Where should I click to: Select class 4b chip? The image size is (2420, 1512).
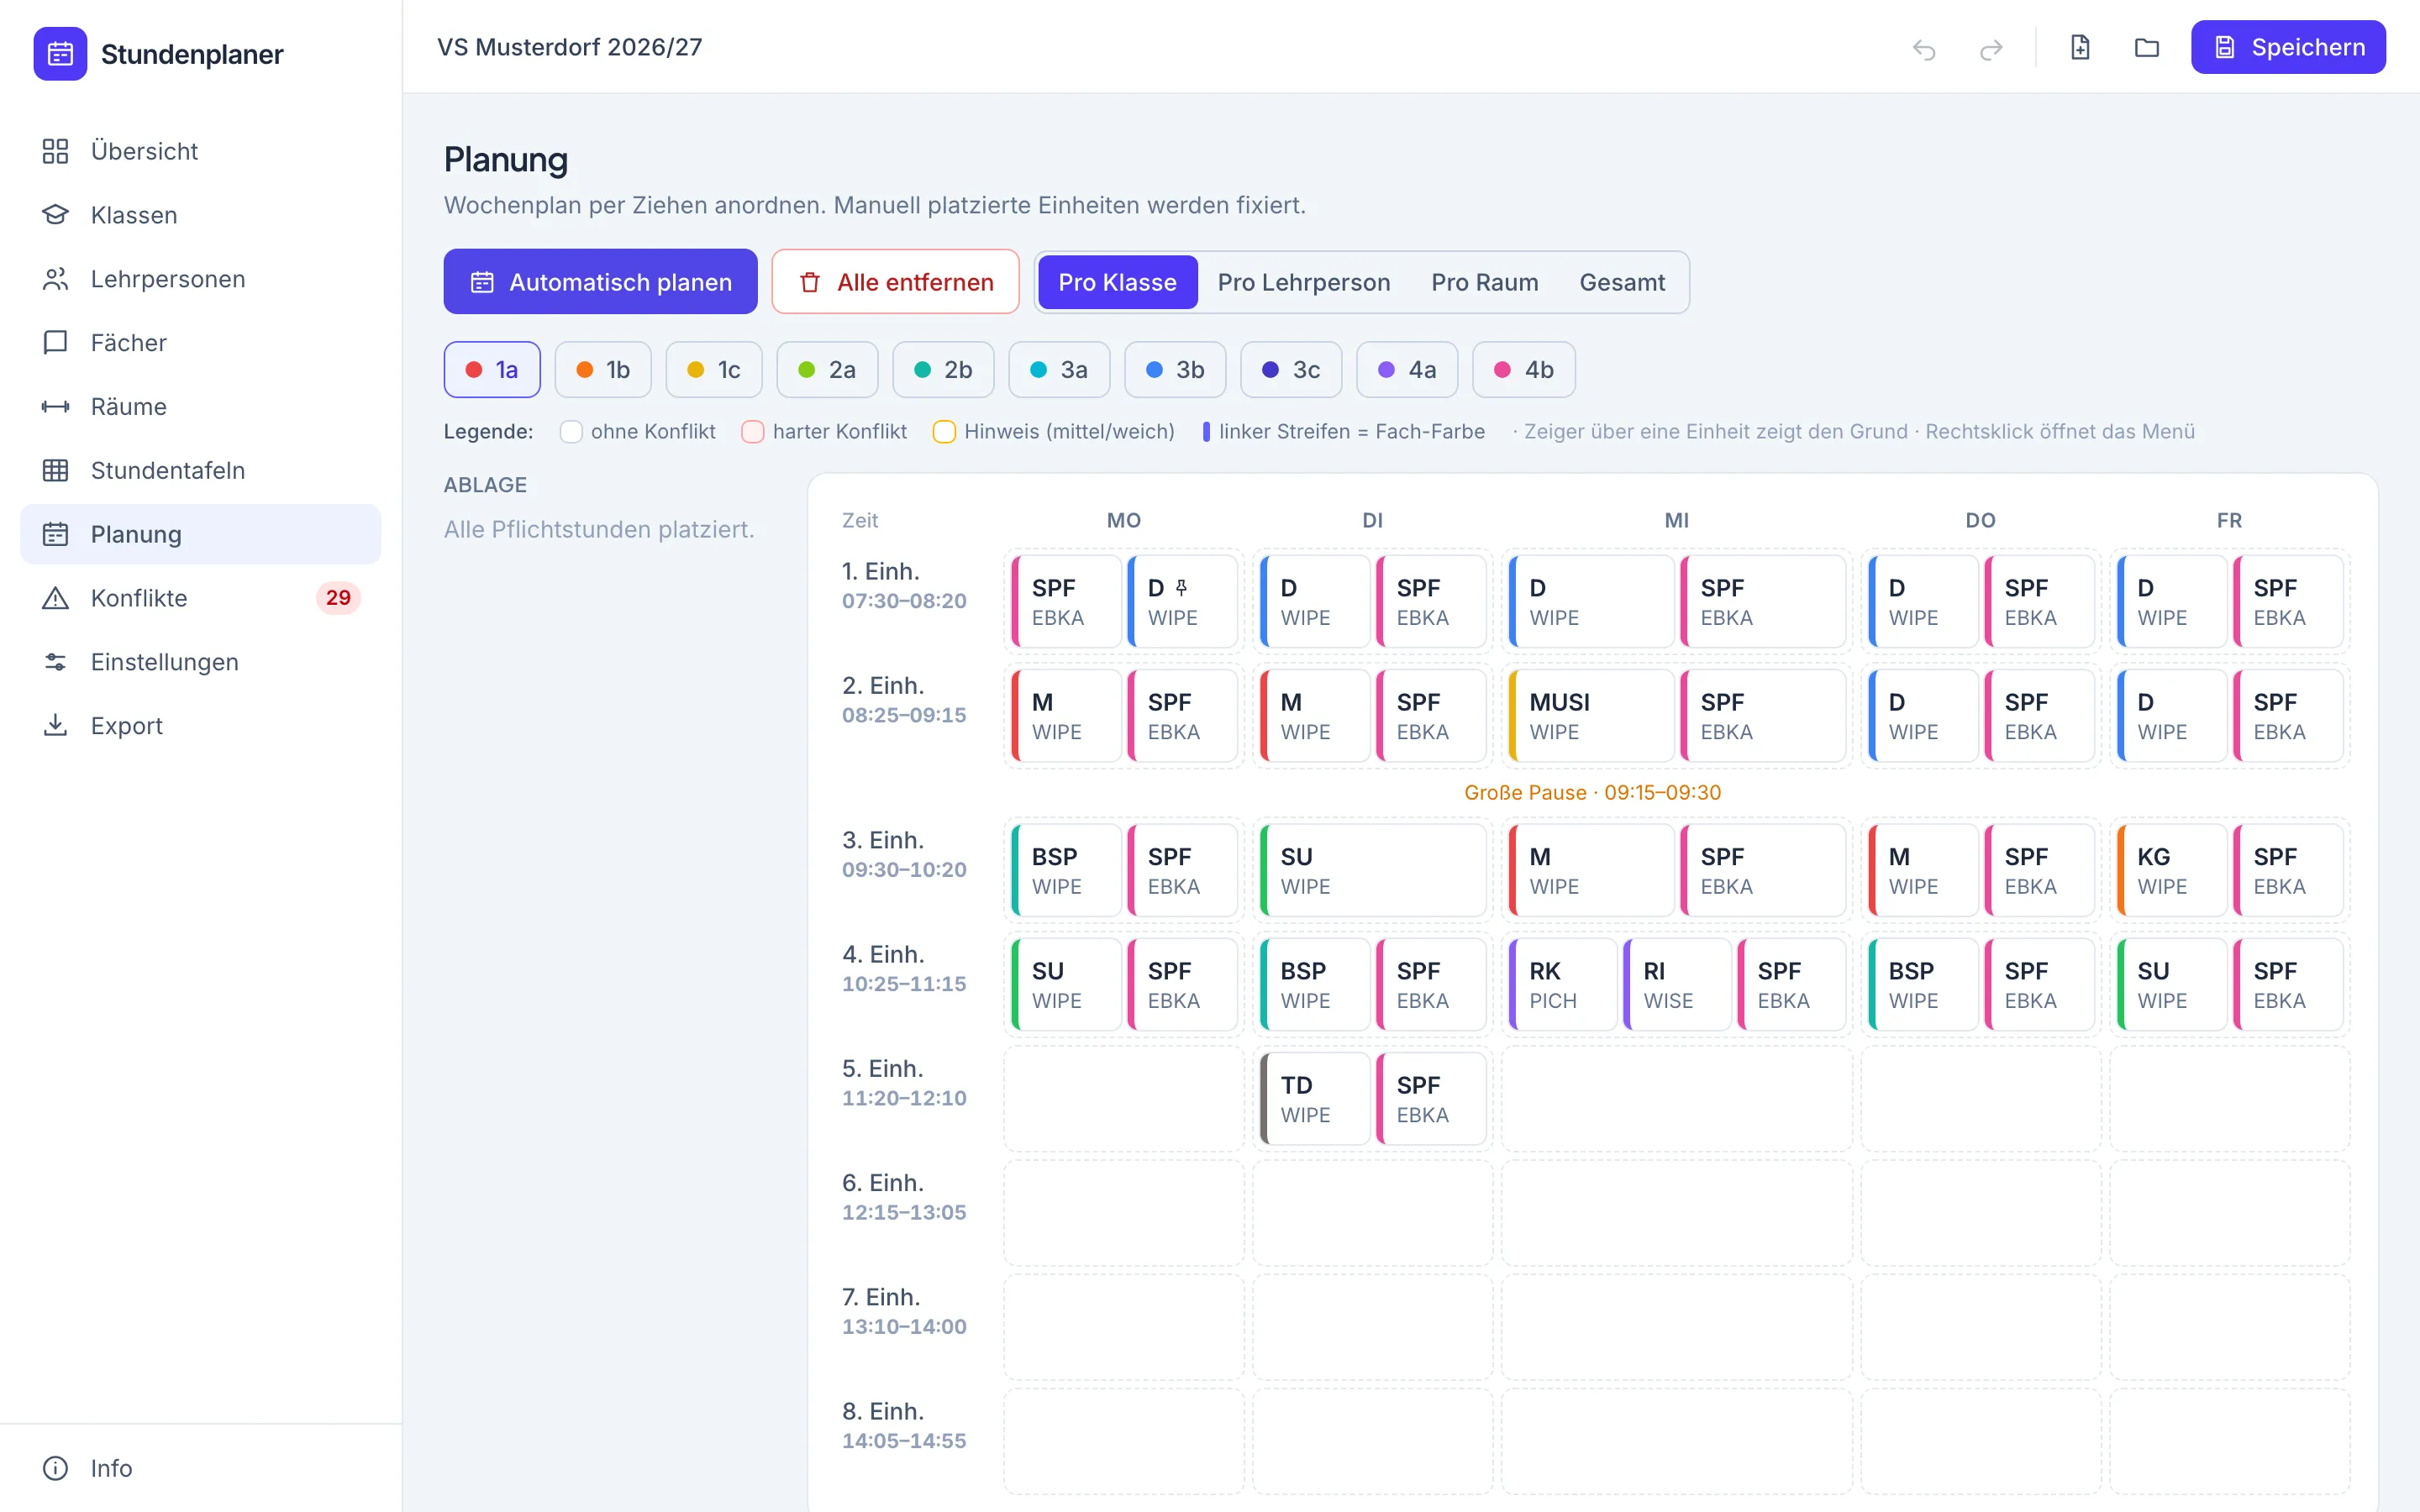coord(1524,370)
